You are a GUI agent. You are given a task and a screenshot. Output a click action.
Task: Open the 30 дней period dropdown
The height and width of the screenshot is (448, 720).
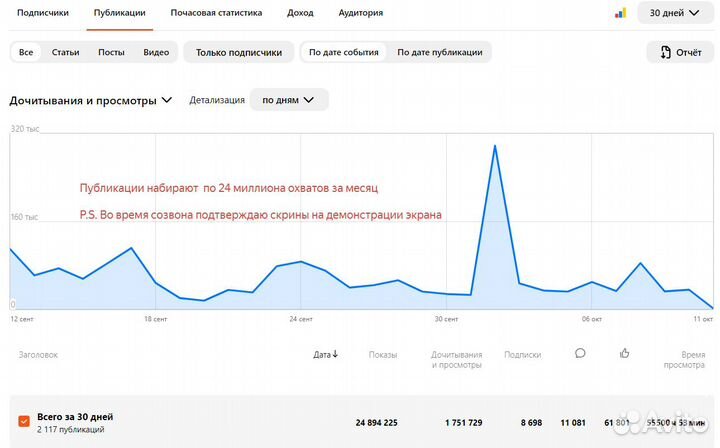point(674,13)
